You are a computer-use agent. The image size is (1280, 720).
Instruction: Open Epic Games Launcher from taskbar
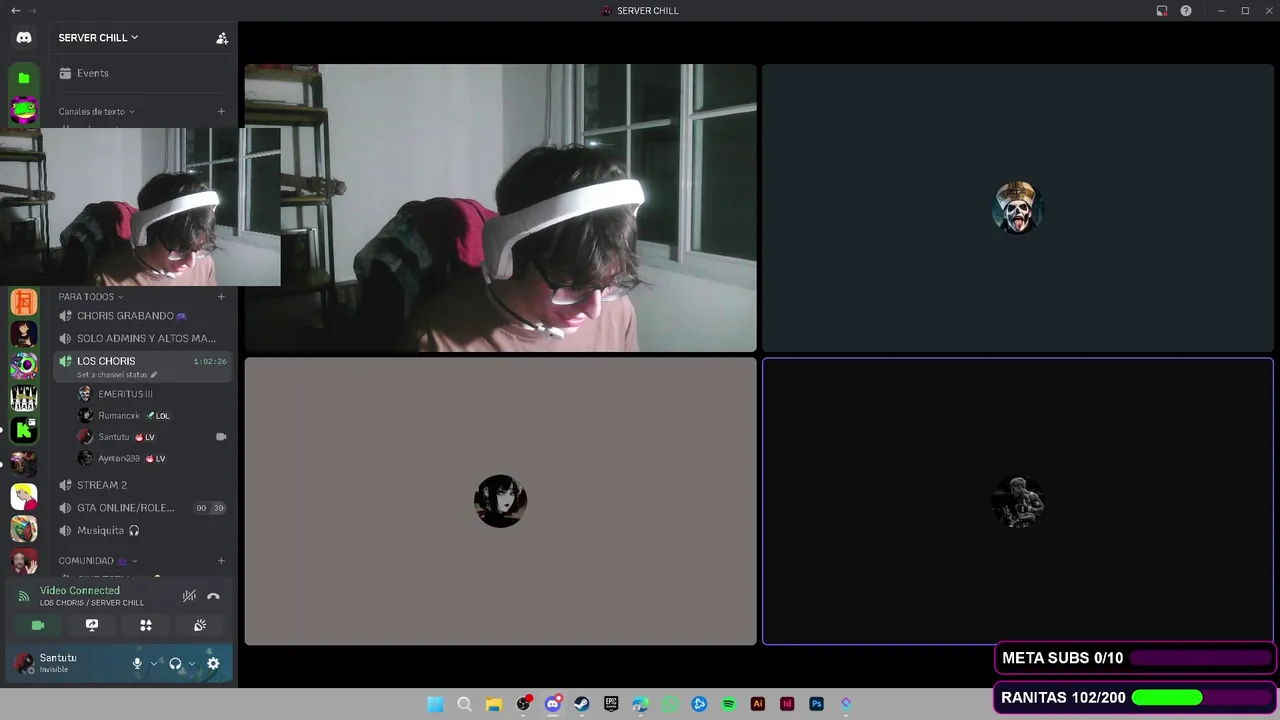pyautogui.click(x=611, y=704)
